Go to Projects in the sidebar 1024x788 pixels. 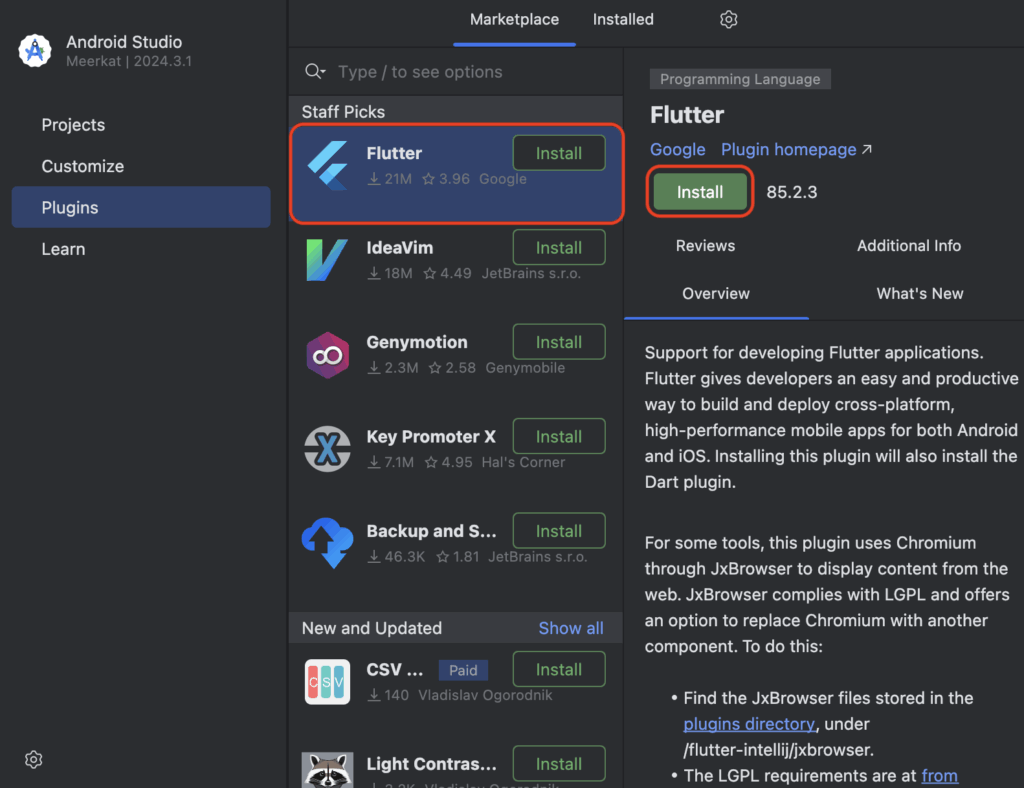pyautogui.click(x=73, y=125)
